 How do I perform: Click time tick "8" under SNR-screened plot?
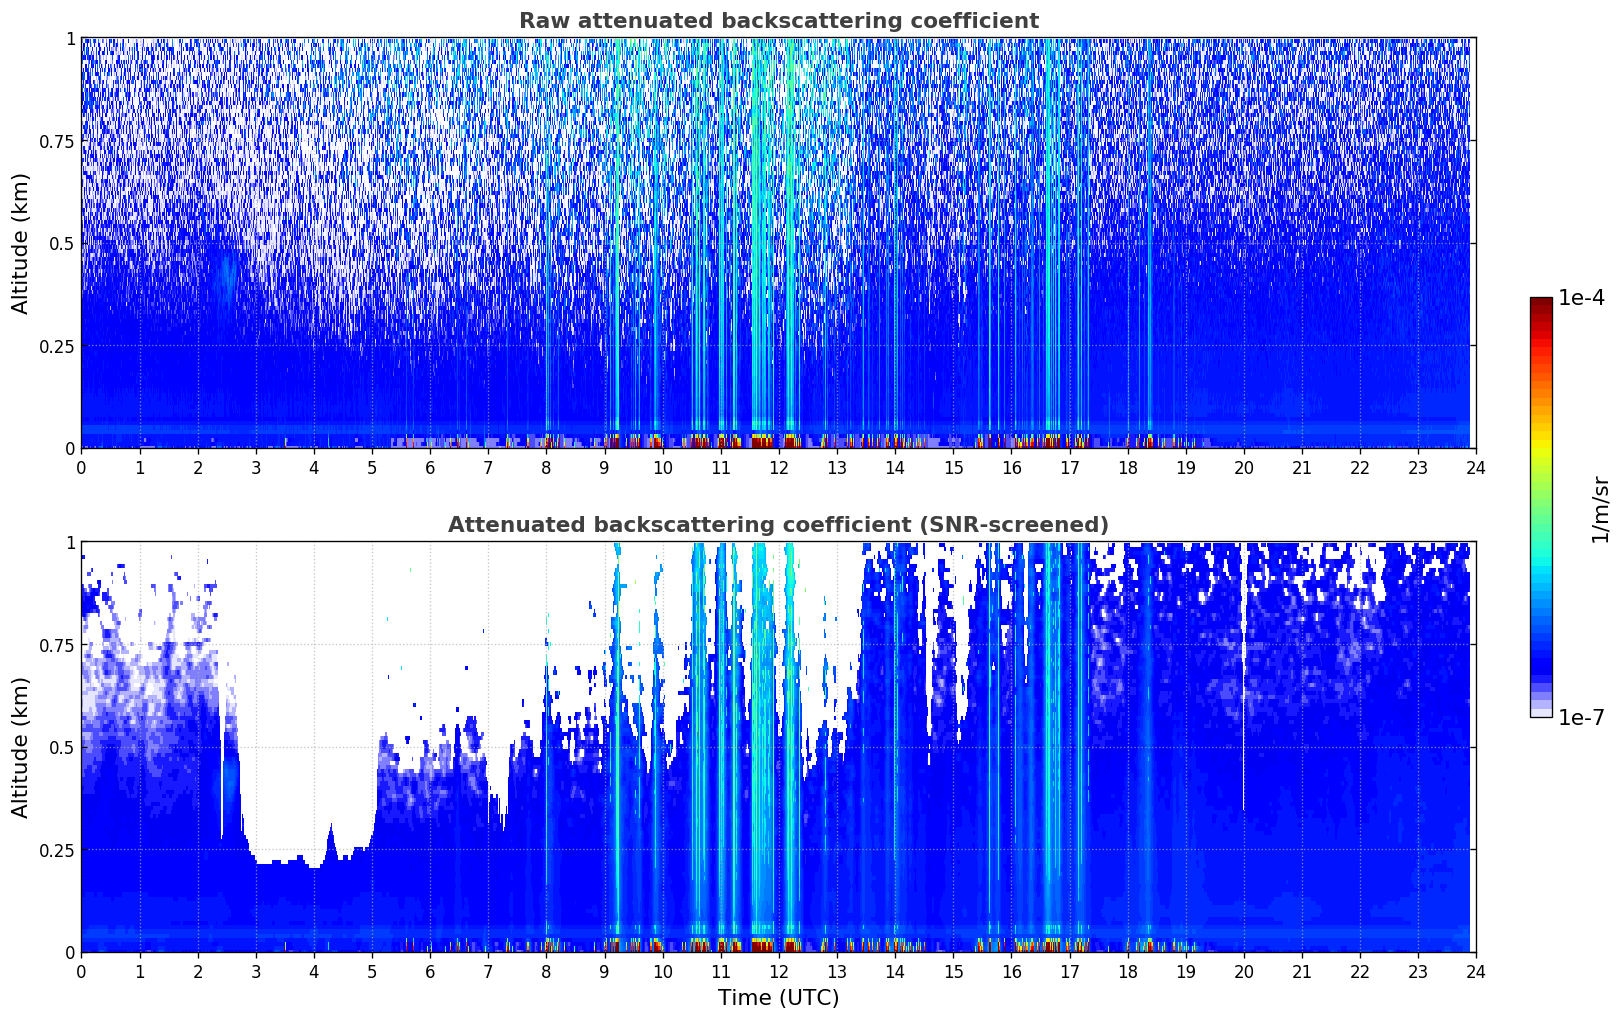pos(546,971)
